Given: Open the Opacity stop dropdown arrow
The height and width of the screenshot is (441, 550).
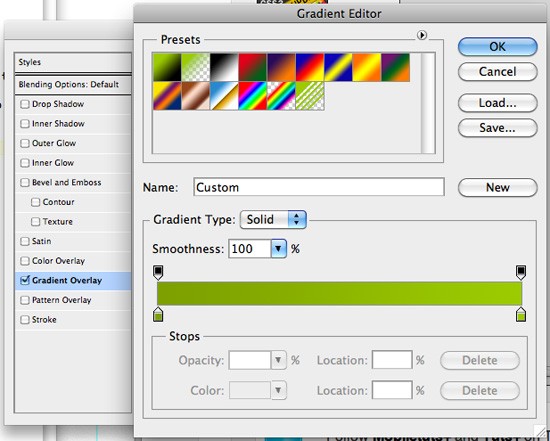Looking at the screenshot, I should 279,360.
